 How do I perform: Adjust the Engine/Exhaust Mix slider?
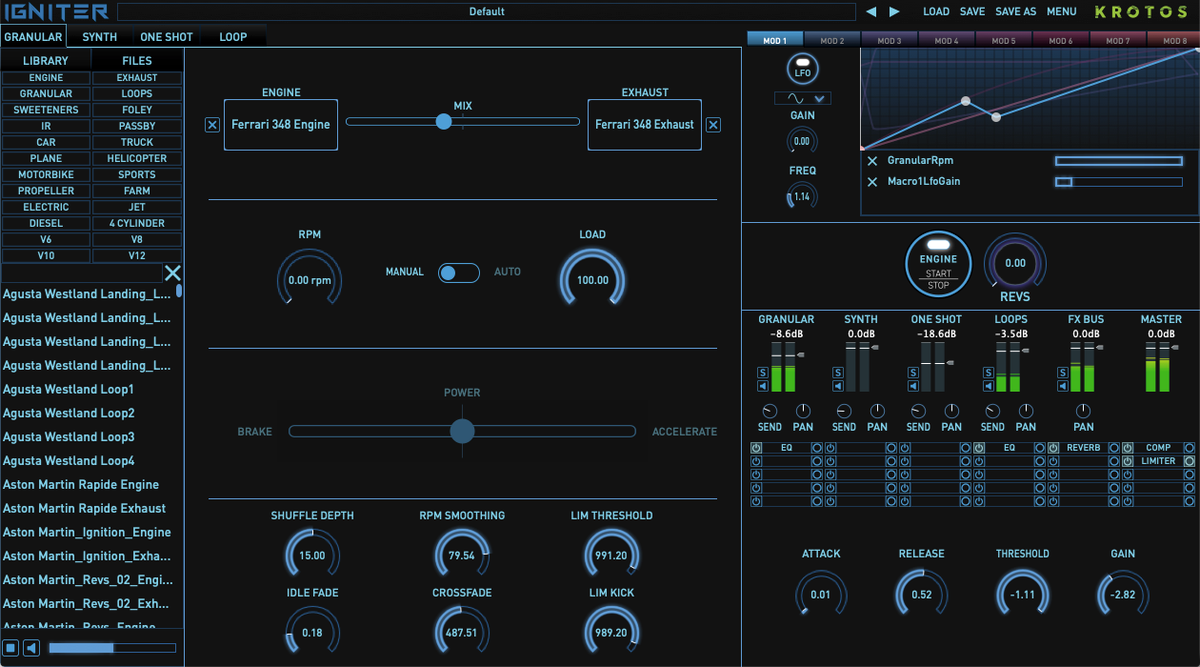(443, 122)
